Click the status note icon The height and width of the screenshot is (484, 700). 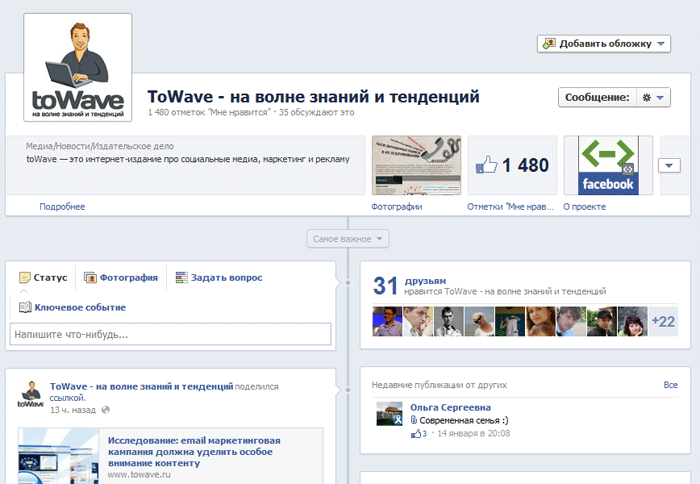tap(25, 278)
